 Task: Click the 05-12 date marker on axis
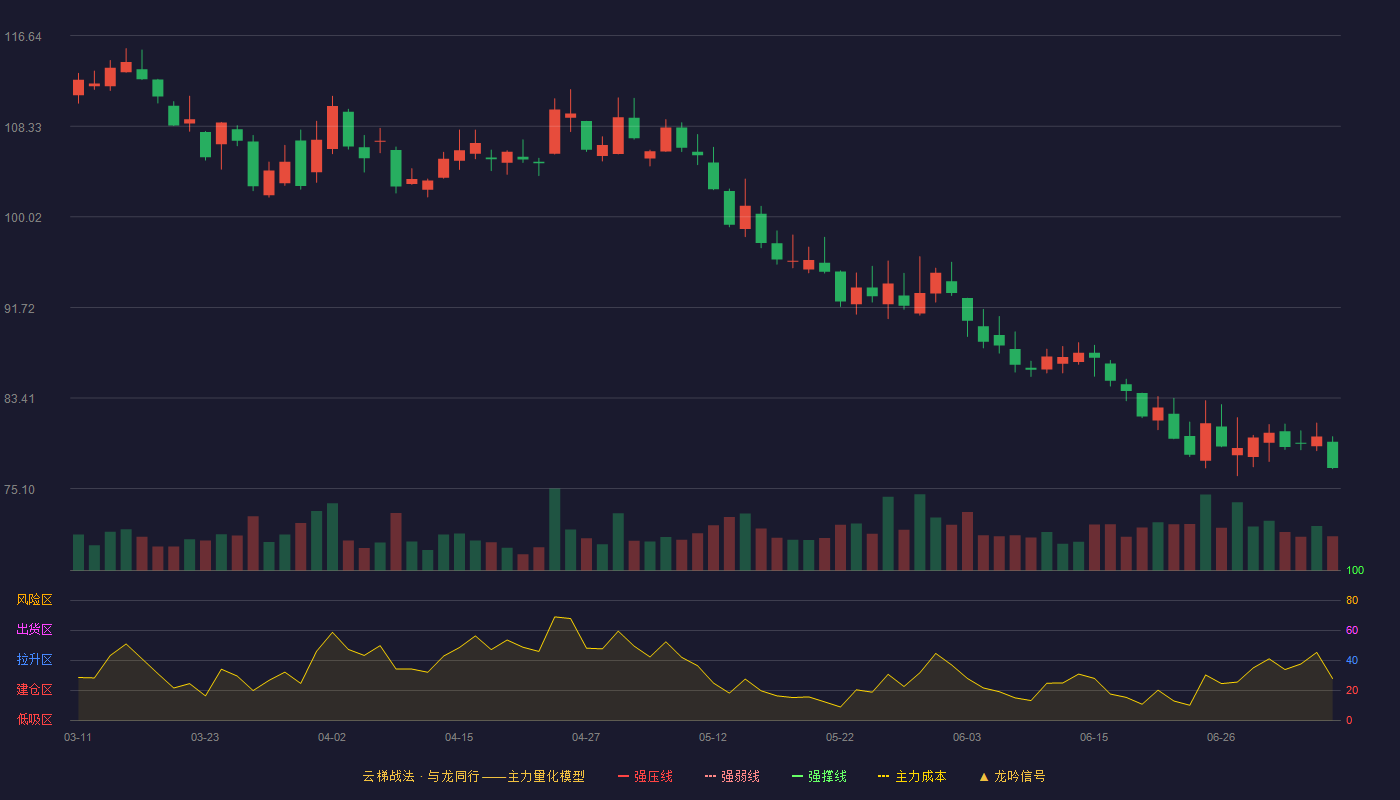[x=713, y=737]
